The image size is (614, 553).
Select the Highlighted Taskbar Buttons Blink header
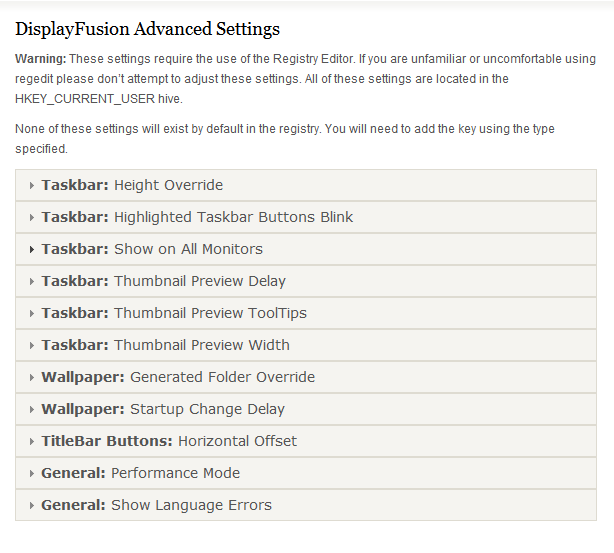197,217
